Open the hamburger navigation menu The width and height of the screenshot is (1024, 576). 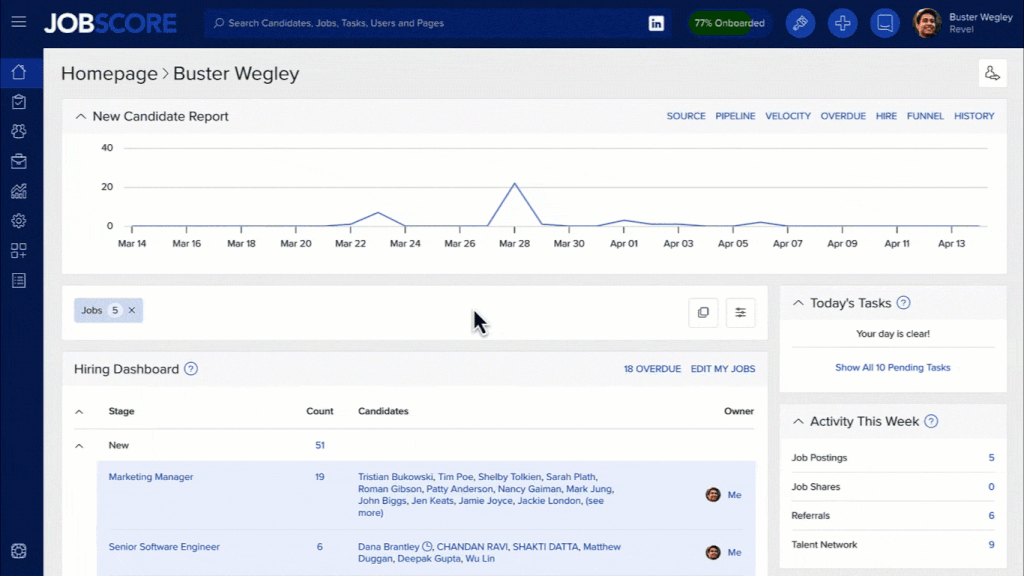coord(19,22)
